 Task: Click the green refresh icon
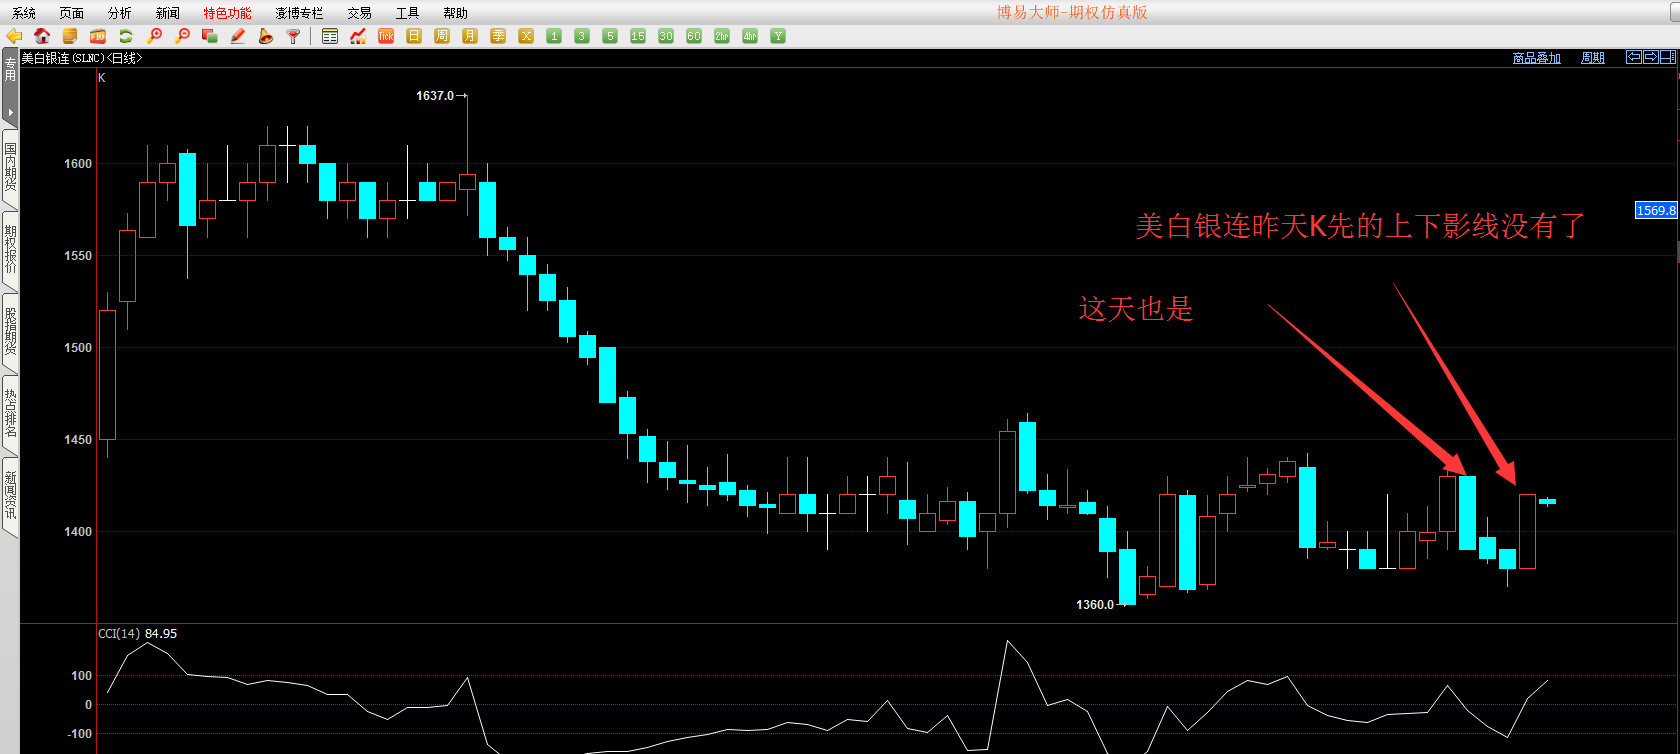pyautogui.click(x=126, y=36)
